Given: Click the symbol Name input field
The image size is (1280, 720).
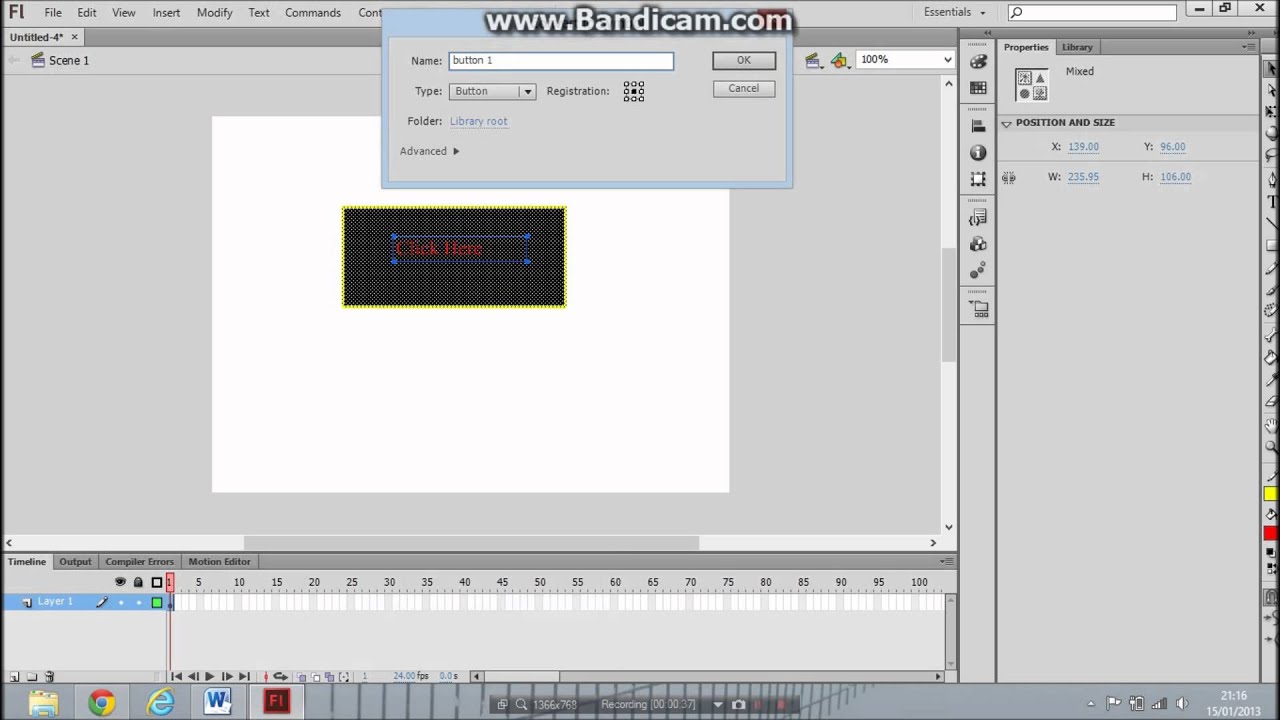Looking at the screenshot, I should [561, 61].
